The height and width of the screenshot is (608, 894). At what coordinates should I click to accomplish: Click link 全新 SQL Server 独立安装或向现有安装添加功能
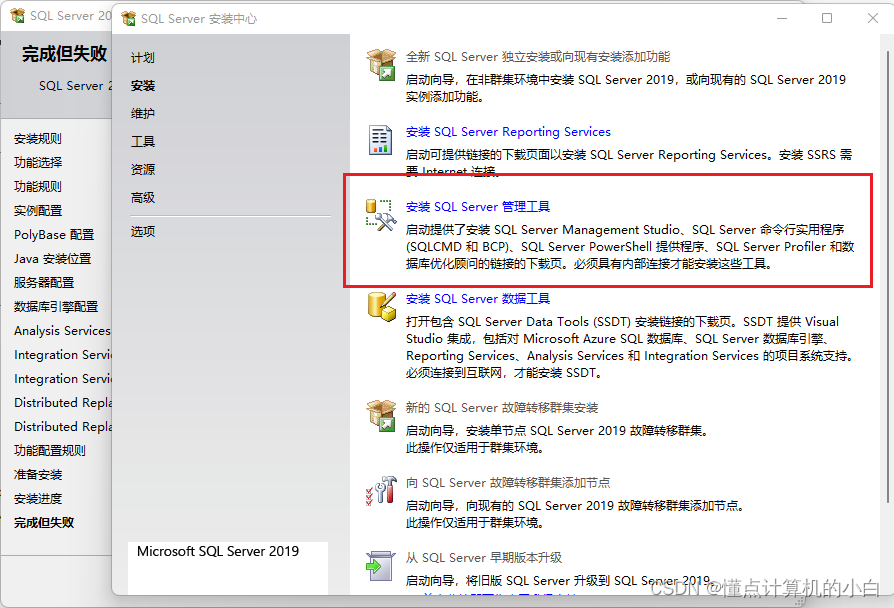point(538,56)
